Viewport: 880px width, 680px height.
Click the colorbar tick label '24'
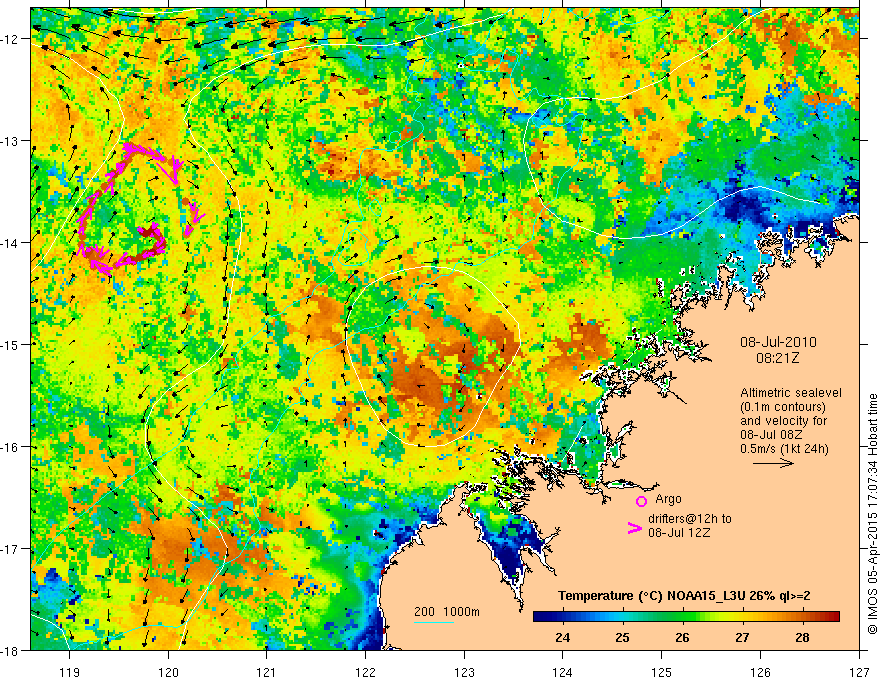[x=562, y=637]
